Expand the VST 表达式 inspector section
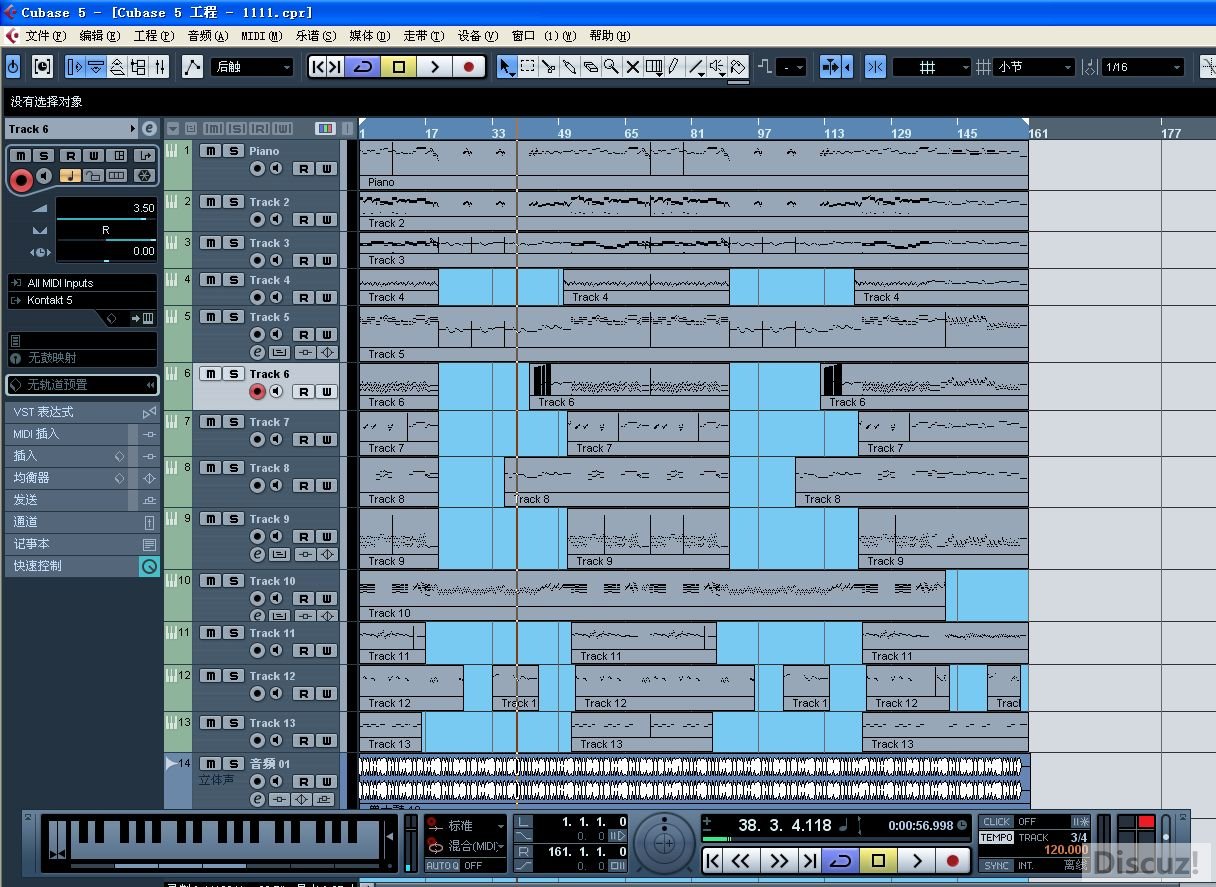 pos(81,412)
